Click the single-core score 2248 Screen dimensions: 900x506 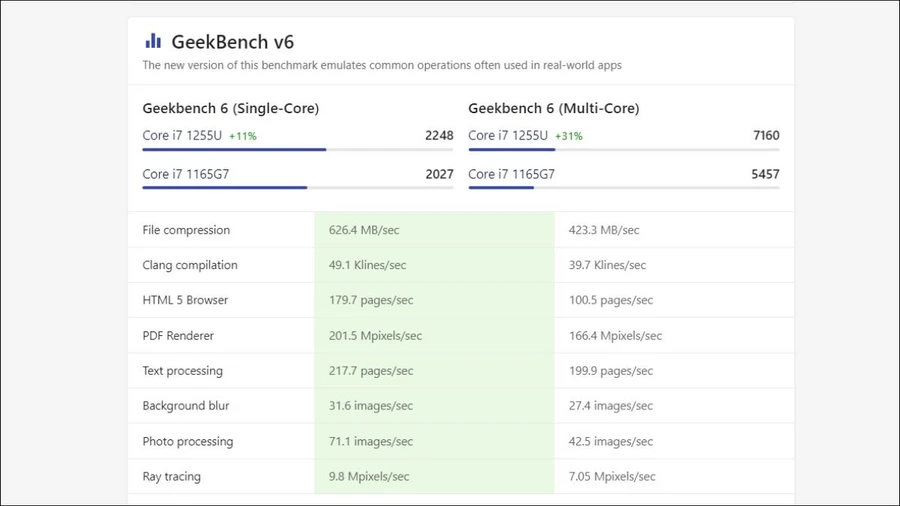click(x=439, y=135)
